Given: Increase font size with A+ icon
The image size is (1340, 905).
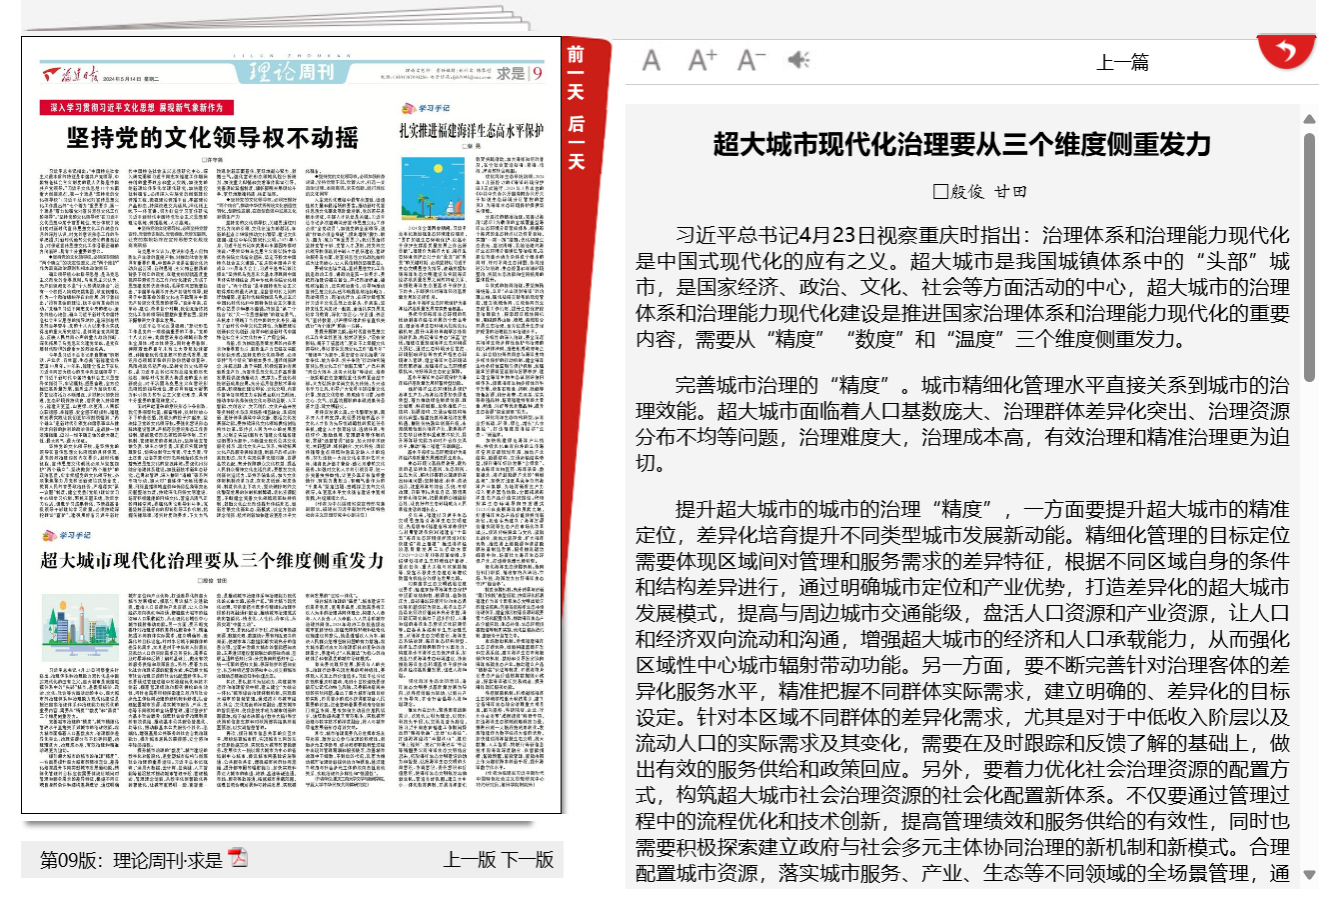Looking at the screenshot, I should [702, 61].
